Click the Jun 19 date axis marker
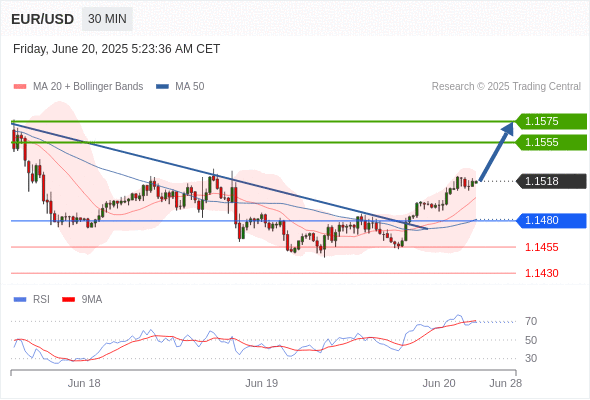The image size is (590, 400). [262, 383]
